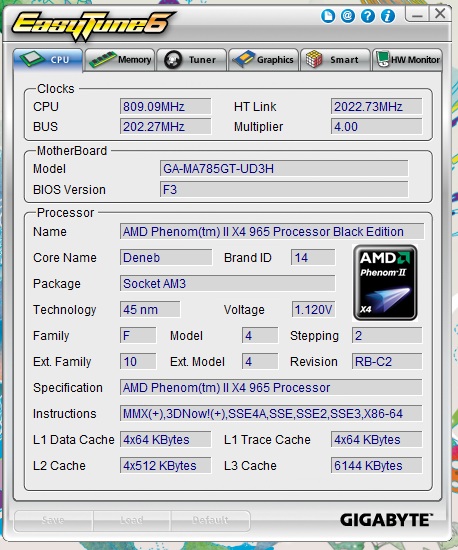Click the Clocks group label
This screenshot has width=458, height=550.
point(56,88)
